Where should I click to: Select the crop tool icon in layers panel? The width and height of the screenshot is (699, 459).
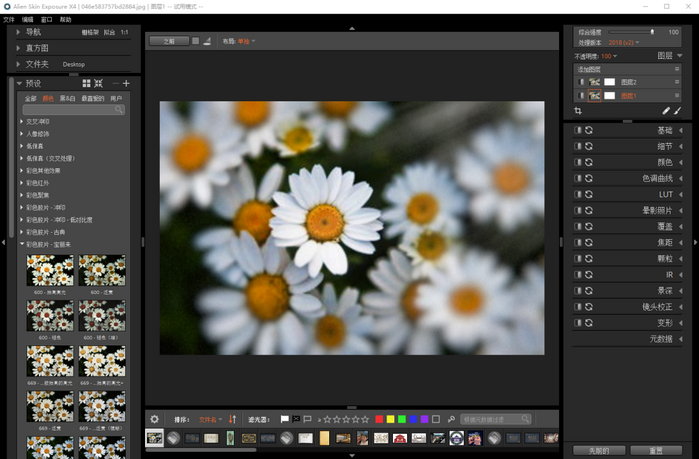tap(578, 111)
